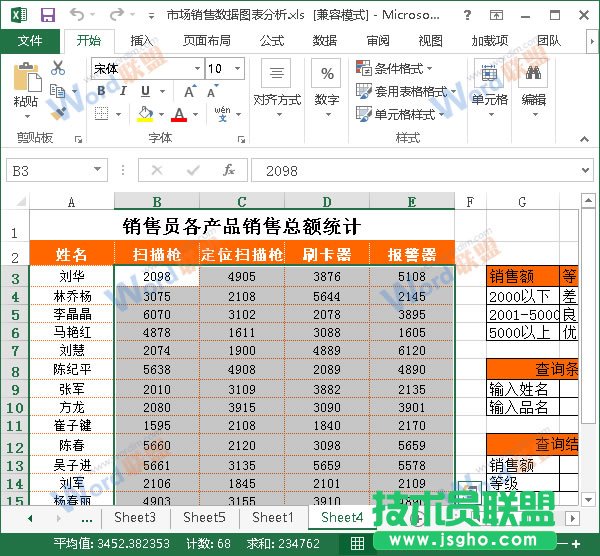Decrease font size with smaller A icon

pyautogui.click(x=212, y=91)
